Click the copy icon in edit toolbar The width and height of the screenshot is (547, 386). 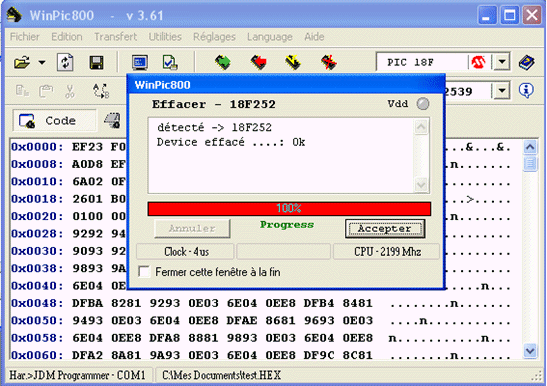[22, 91]
